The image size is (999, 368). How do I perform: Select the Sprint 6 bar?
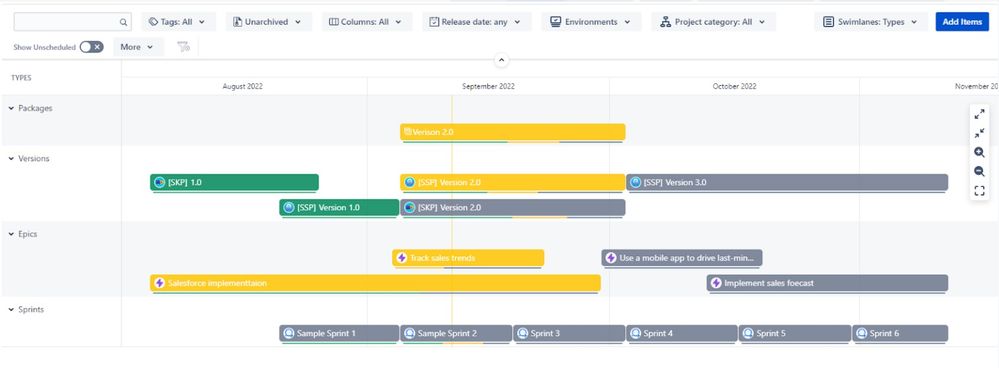point(900,333)
